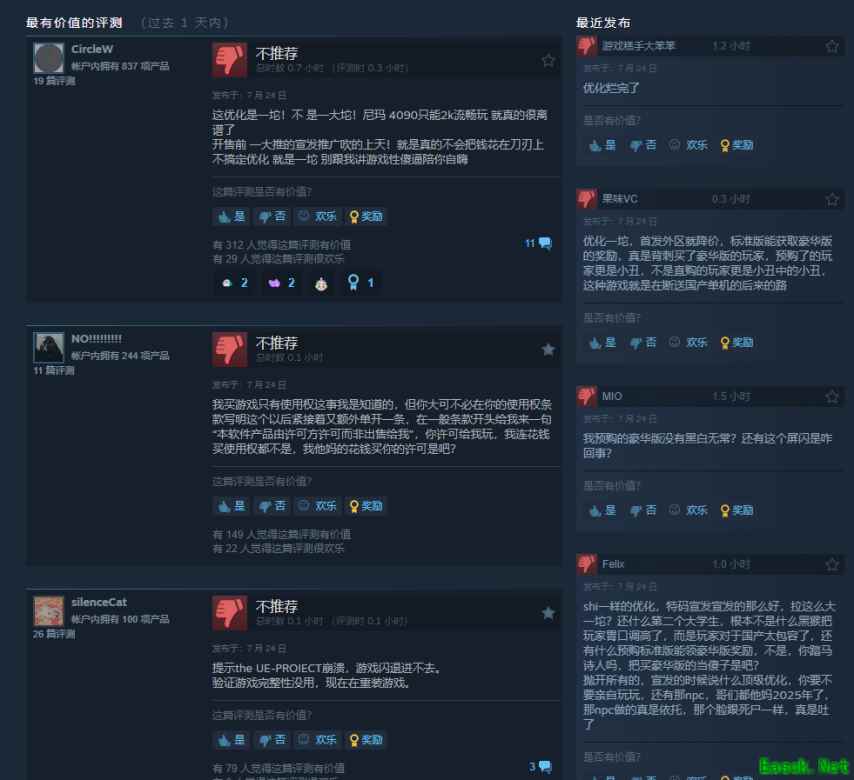Toggle the star on CircleW's review
The image size is (854, 780).
coord(548,60)
